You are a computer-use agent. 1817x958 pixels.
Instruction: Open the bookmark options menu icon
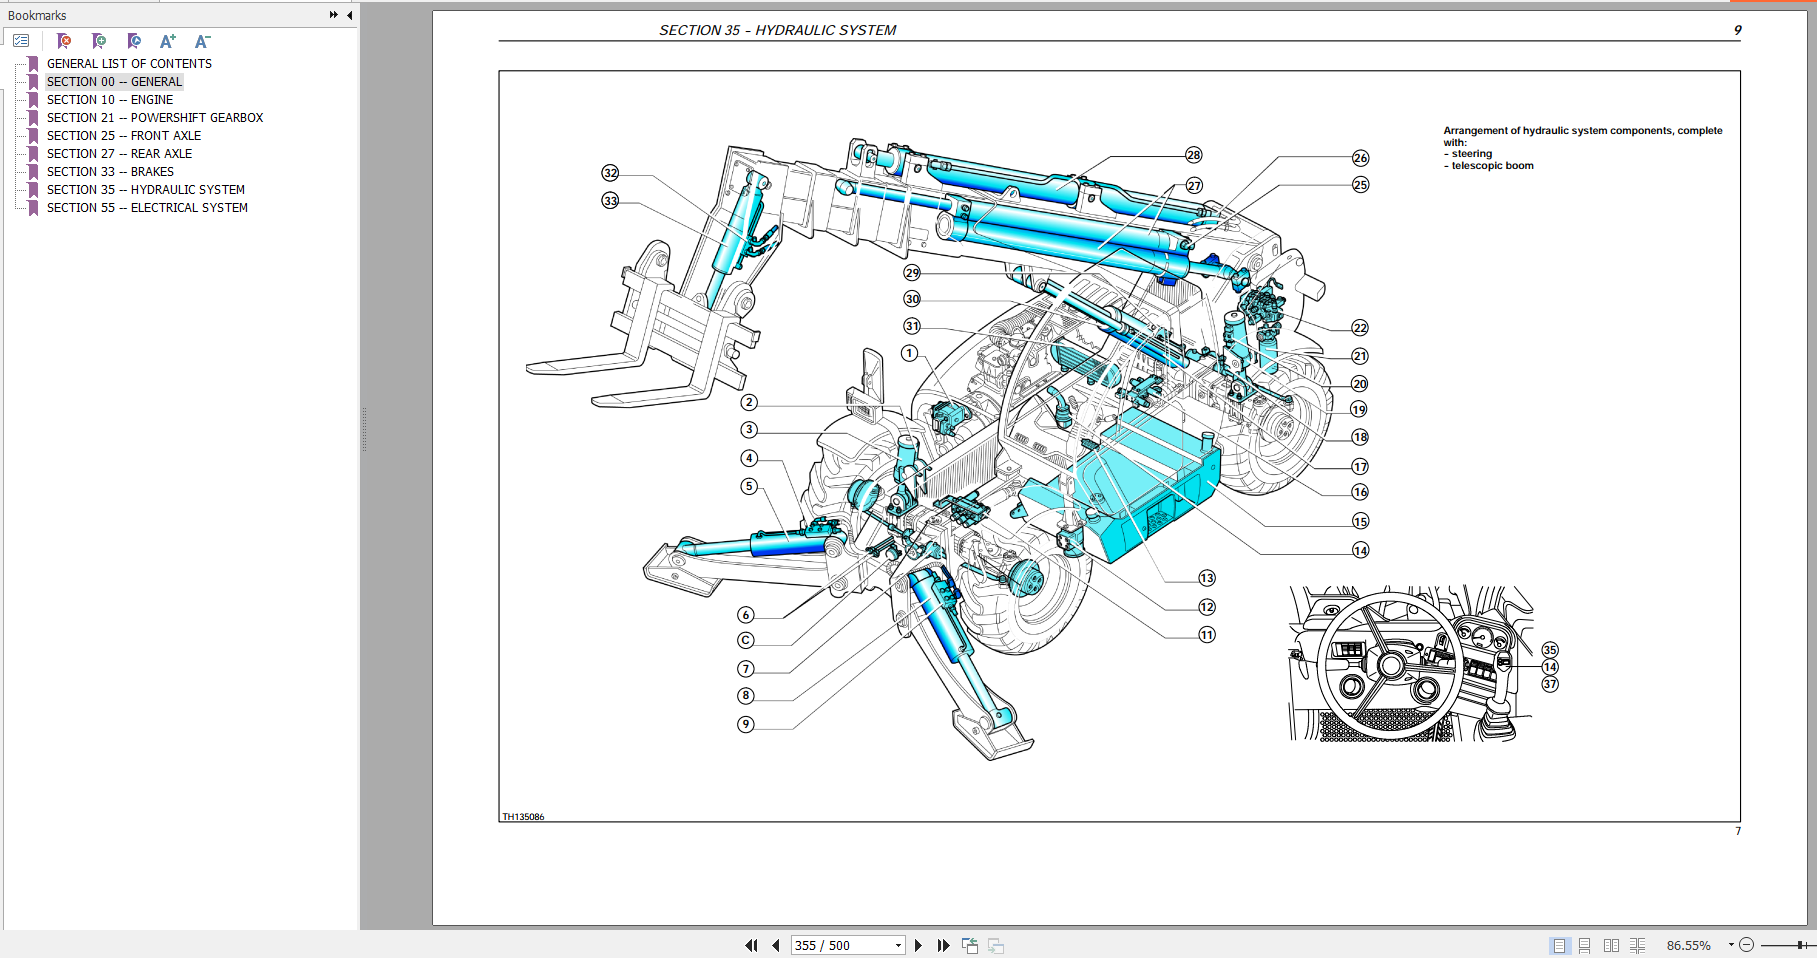[21, 41]
